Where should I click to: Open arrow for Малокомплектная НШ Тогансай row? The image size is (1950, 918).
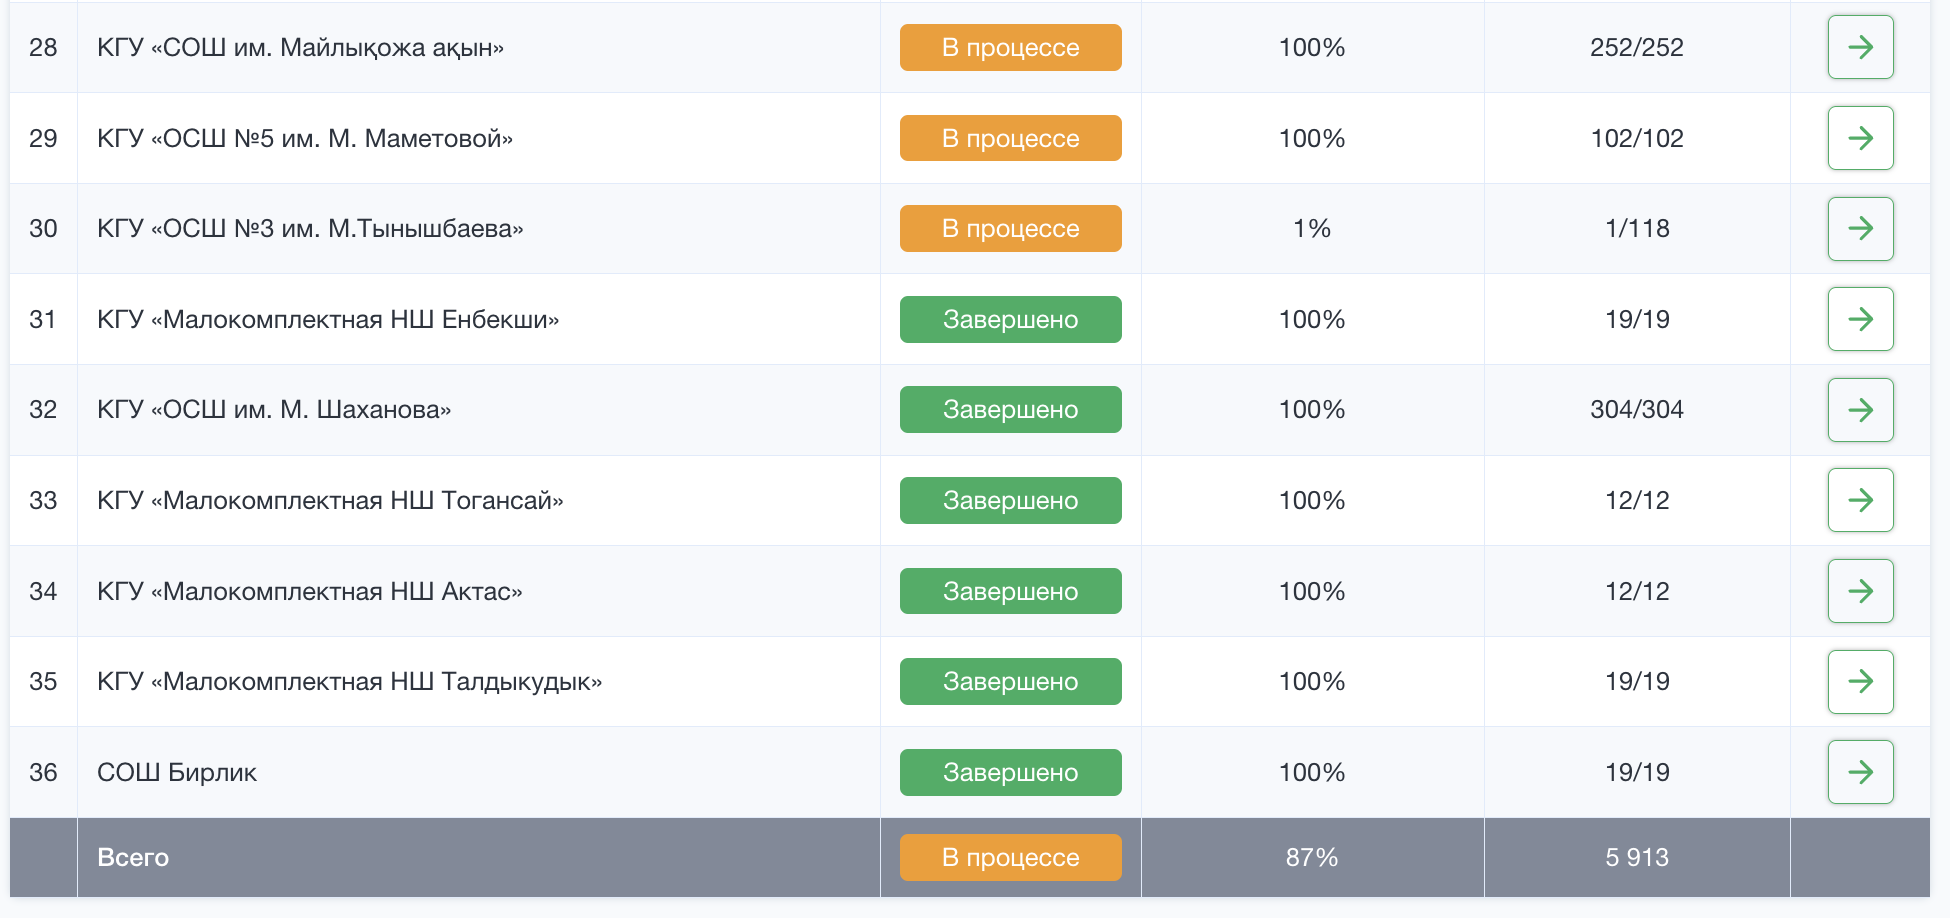tap(1860, 500)
